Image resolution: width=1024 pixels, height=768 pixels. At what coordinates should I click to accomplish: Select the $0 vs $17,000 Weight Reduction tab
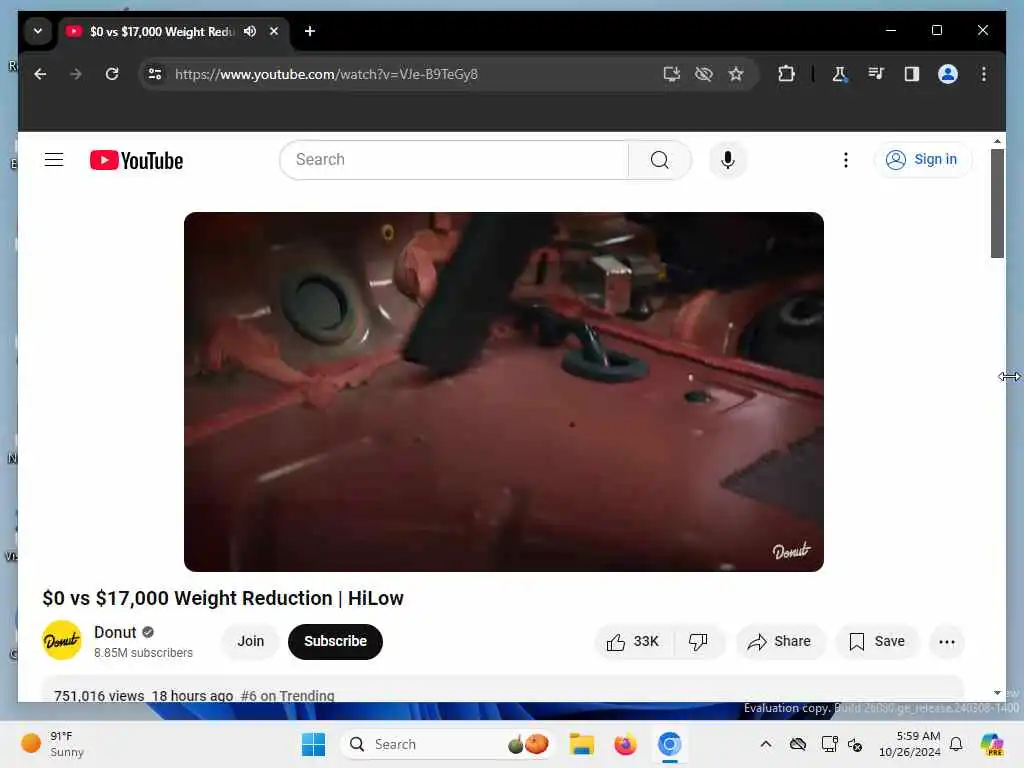click(x=161, y=31)
